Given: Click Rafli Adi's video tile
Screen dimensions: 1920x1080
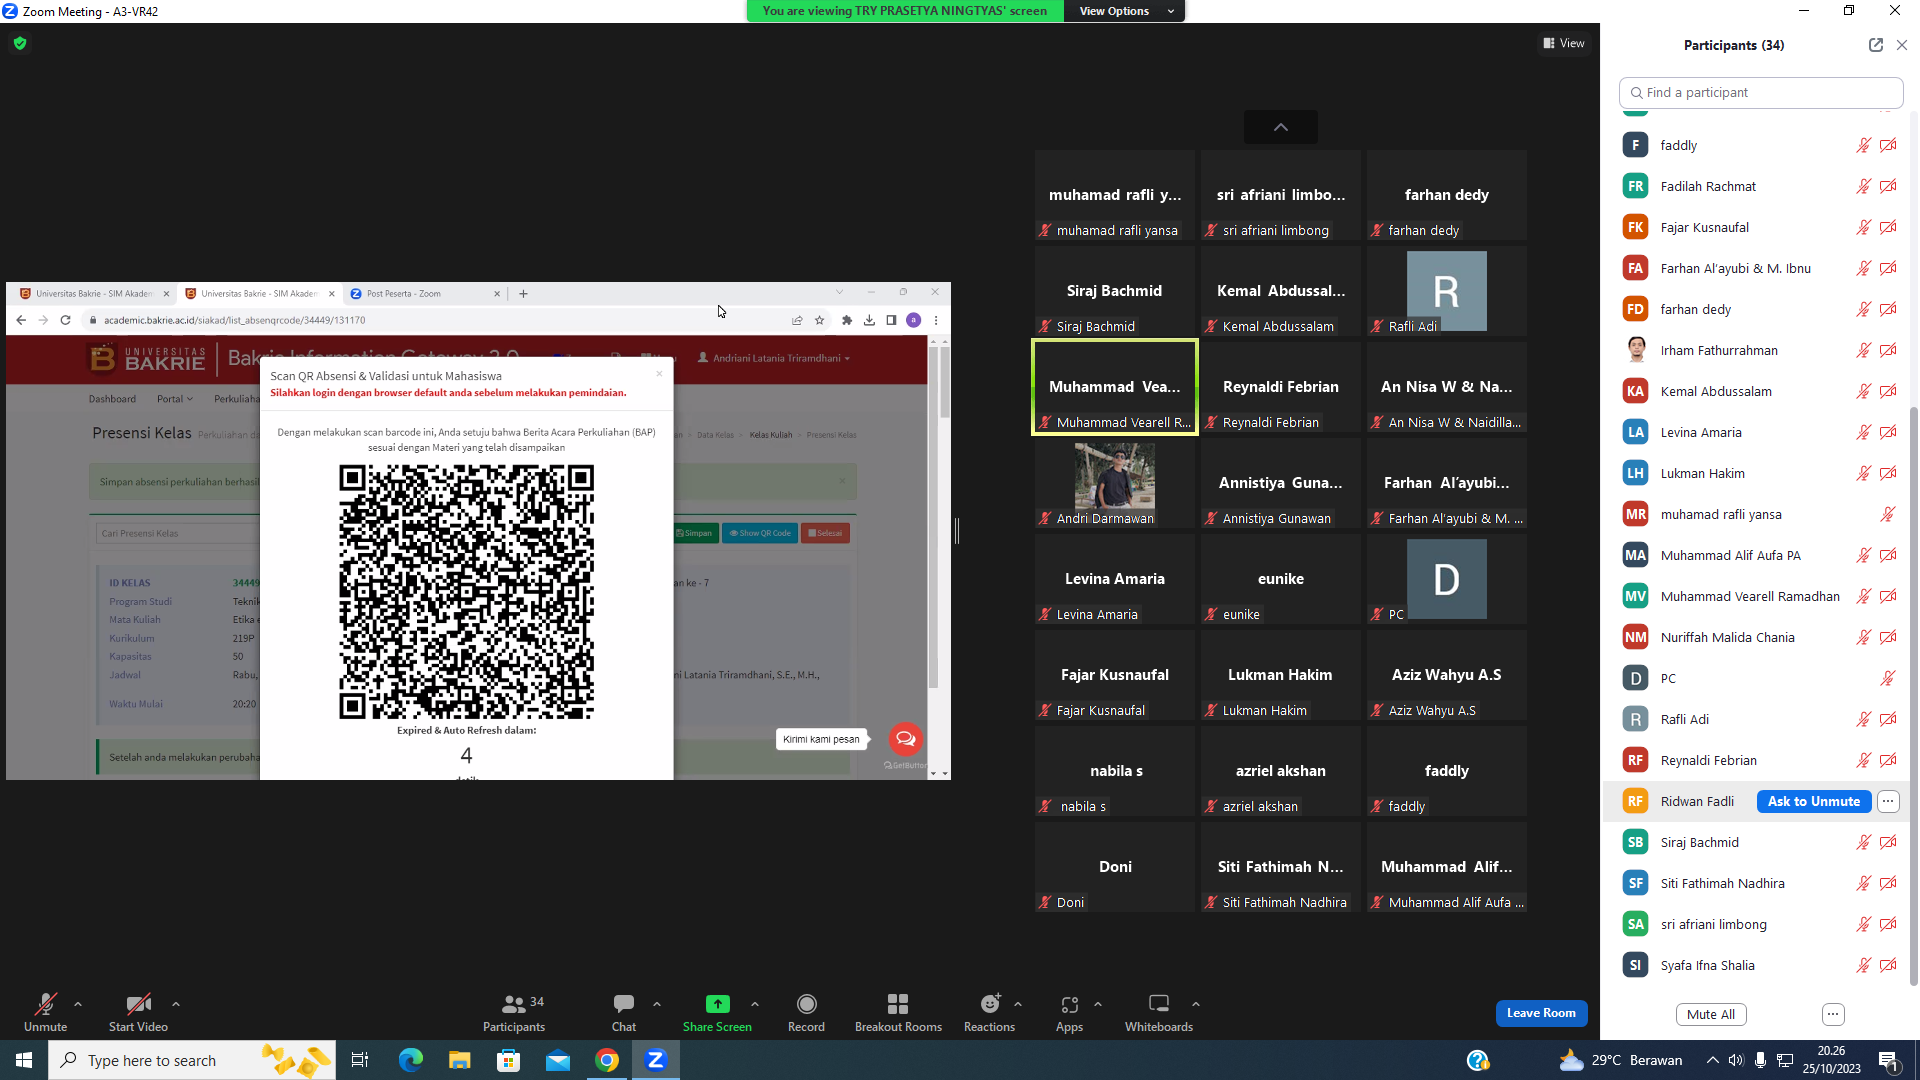Looking at the screenshot, I should (x=1447, y=291).
